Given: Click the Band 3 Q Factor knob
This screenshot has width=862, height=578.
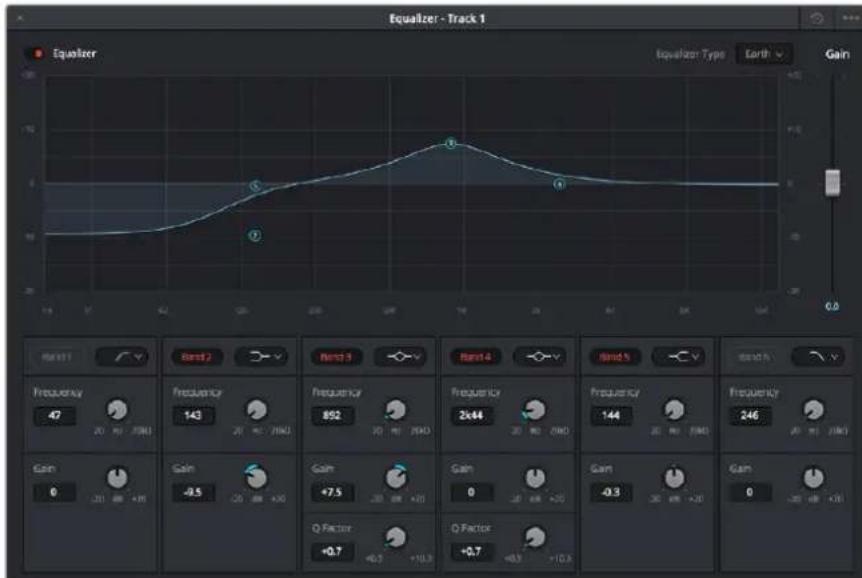Looking at the screenshot, I should tap(395, 537).
